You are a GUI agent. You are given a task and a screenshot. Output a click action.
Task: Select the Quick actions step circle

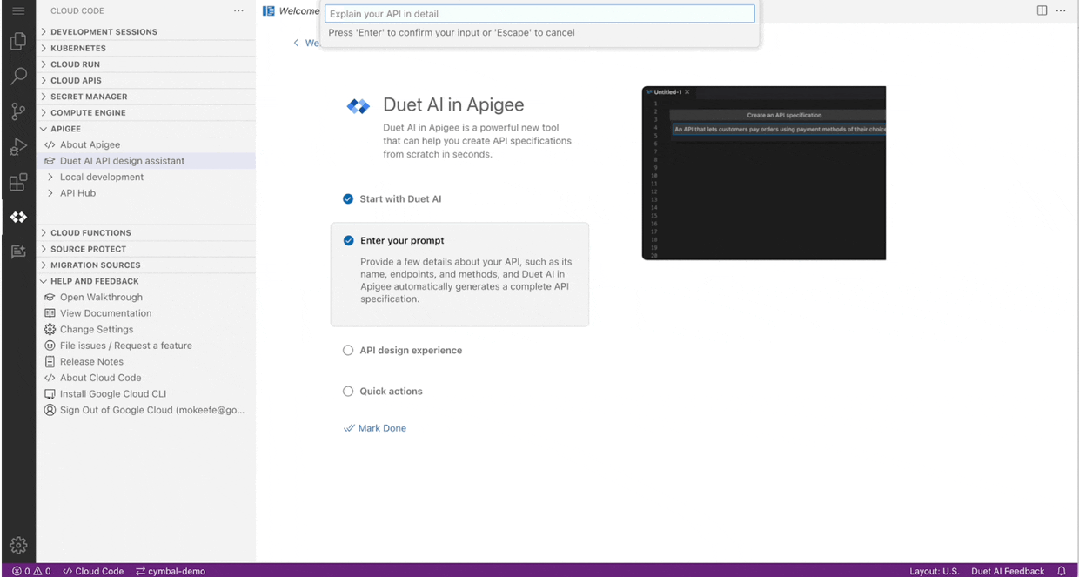tap(348, 391)
